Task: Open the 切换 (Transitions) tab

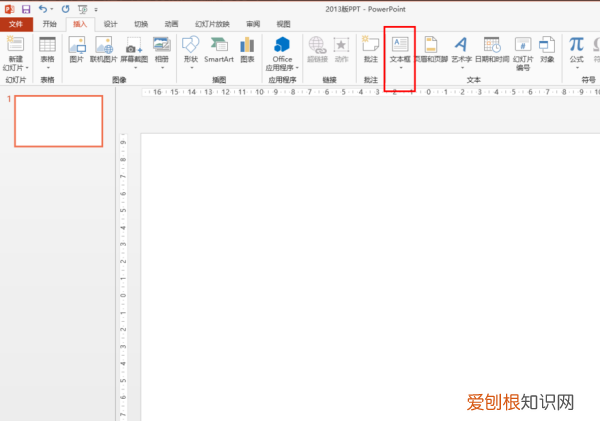Action: pos(141,24)
